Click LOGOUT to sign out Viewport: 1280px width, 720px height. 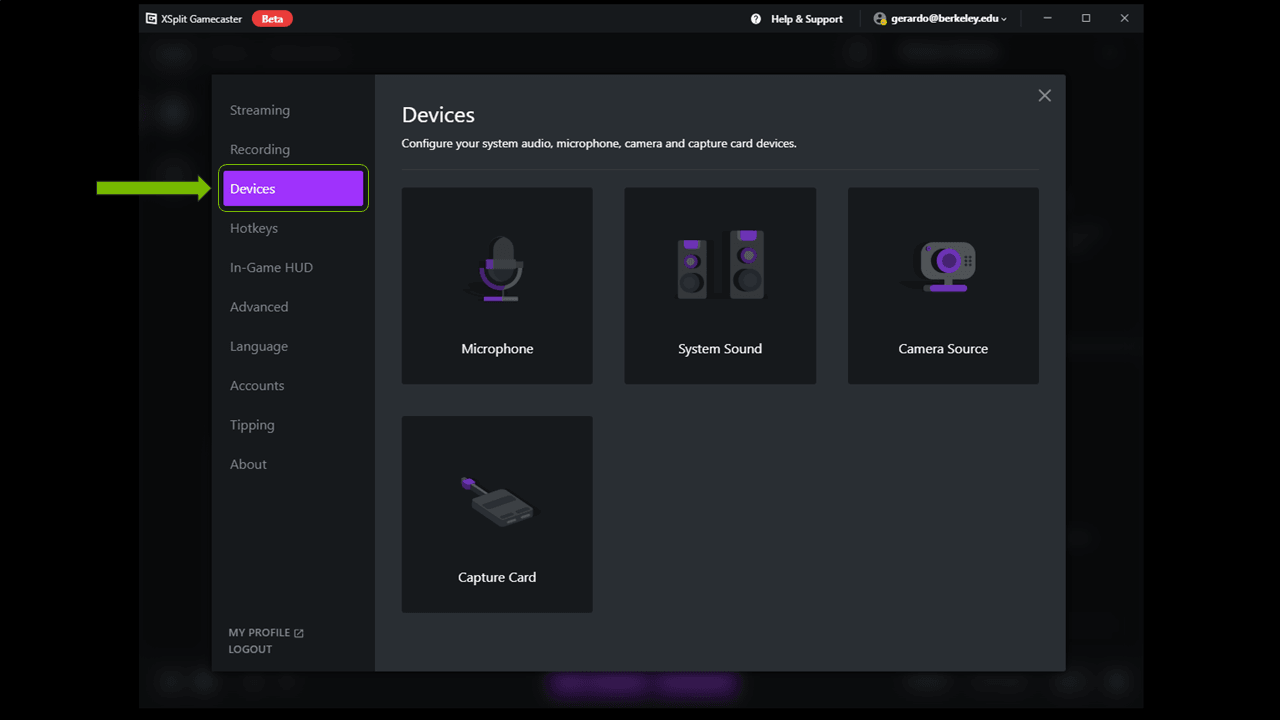(x=251, y=648)
